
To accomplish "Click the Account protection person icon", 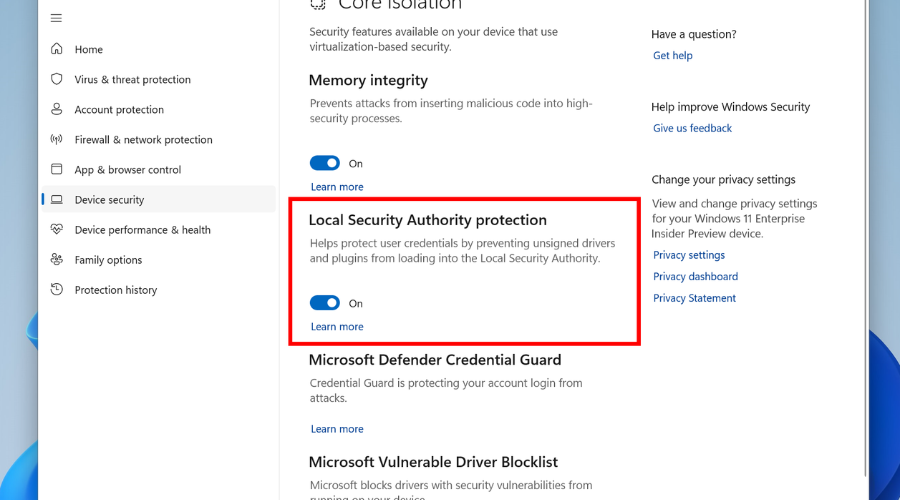I will (56, 109).
